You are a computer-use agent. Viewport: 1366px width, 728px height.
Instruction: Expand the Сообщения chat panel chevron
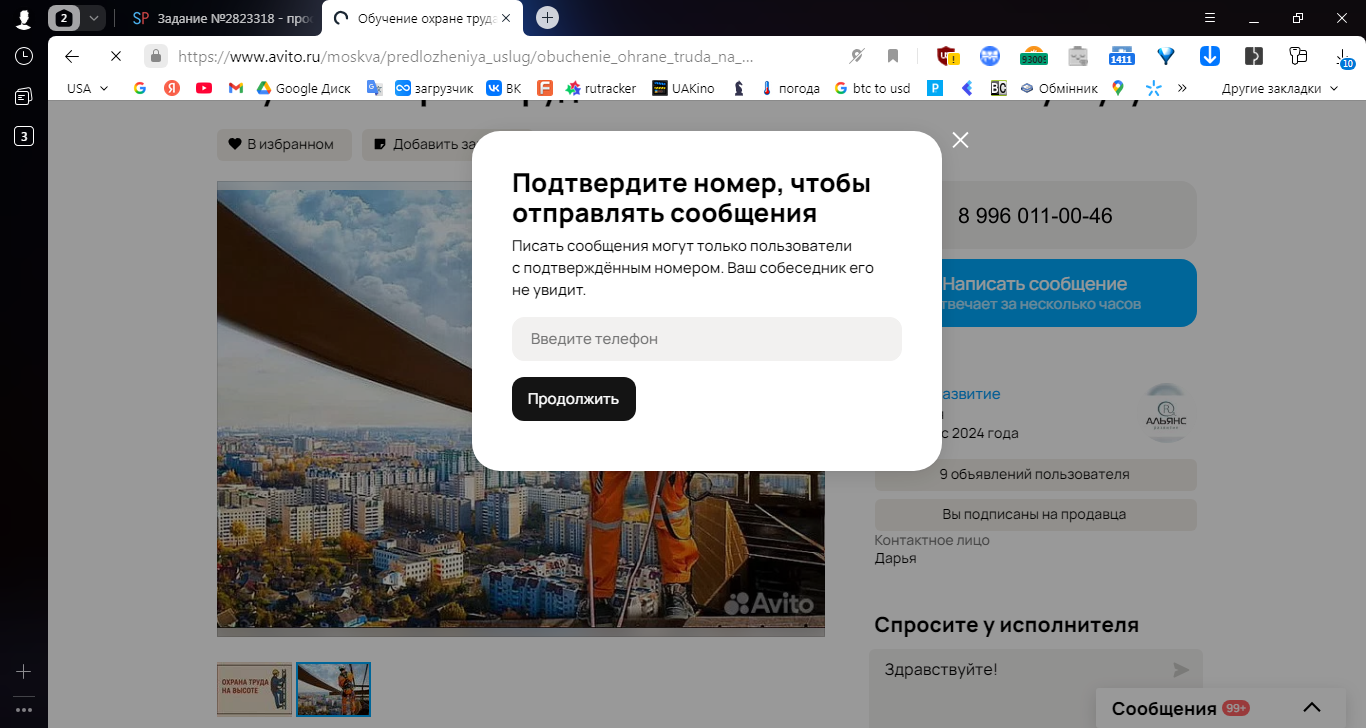coord(1312,708)
